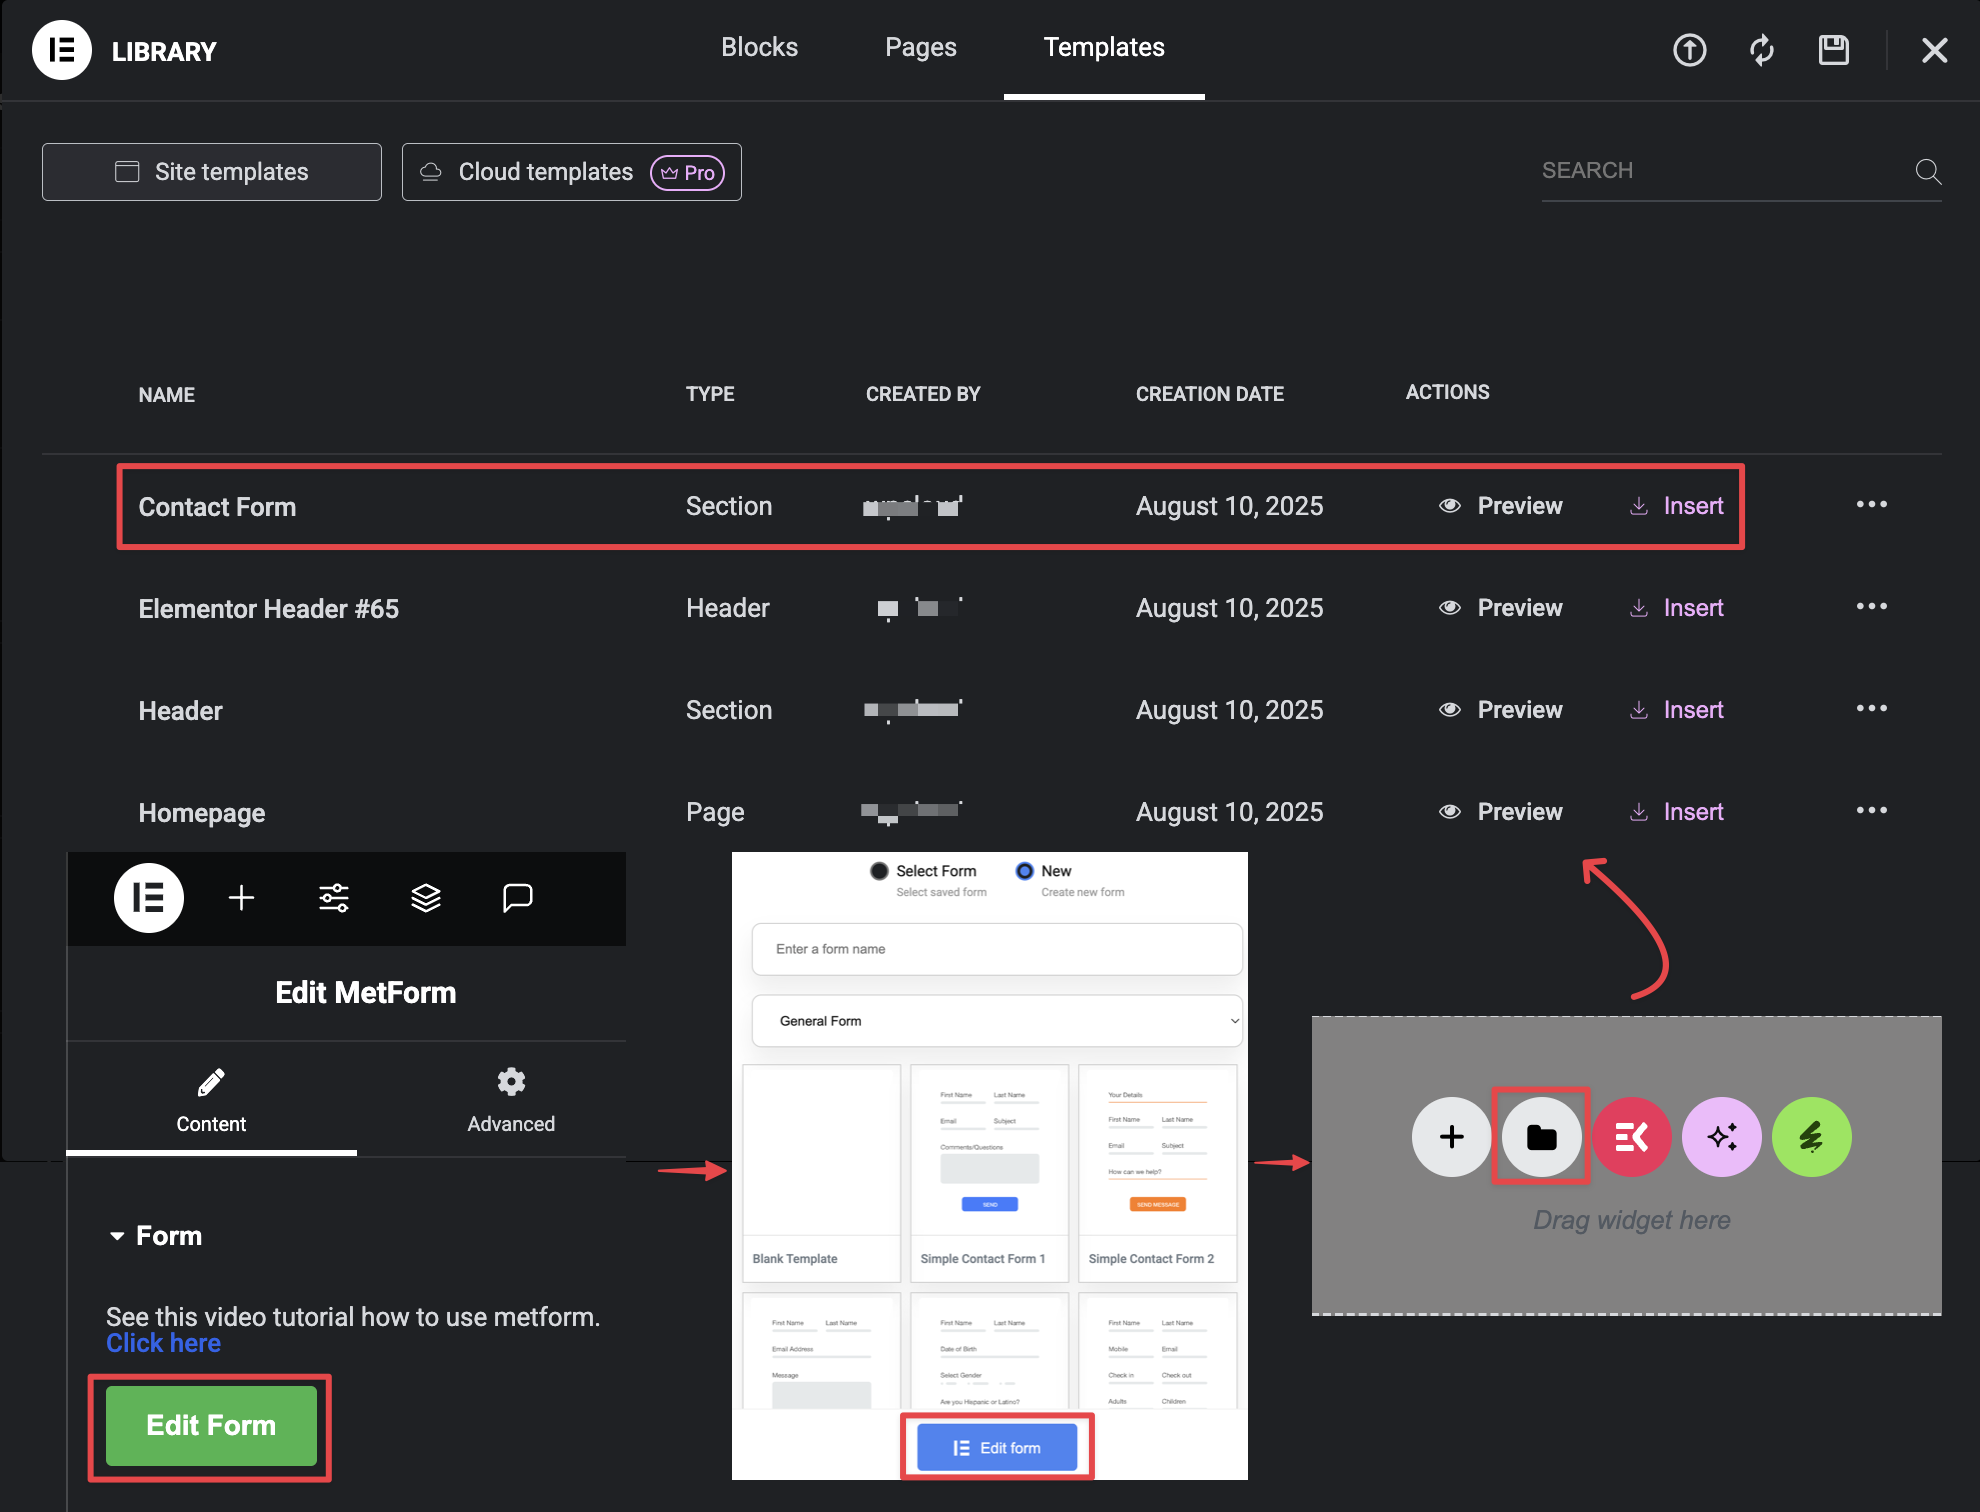This screenshot has width=1980, height=1512.
Task: Click the Enter a form name field
Action: tap(997, 949)
